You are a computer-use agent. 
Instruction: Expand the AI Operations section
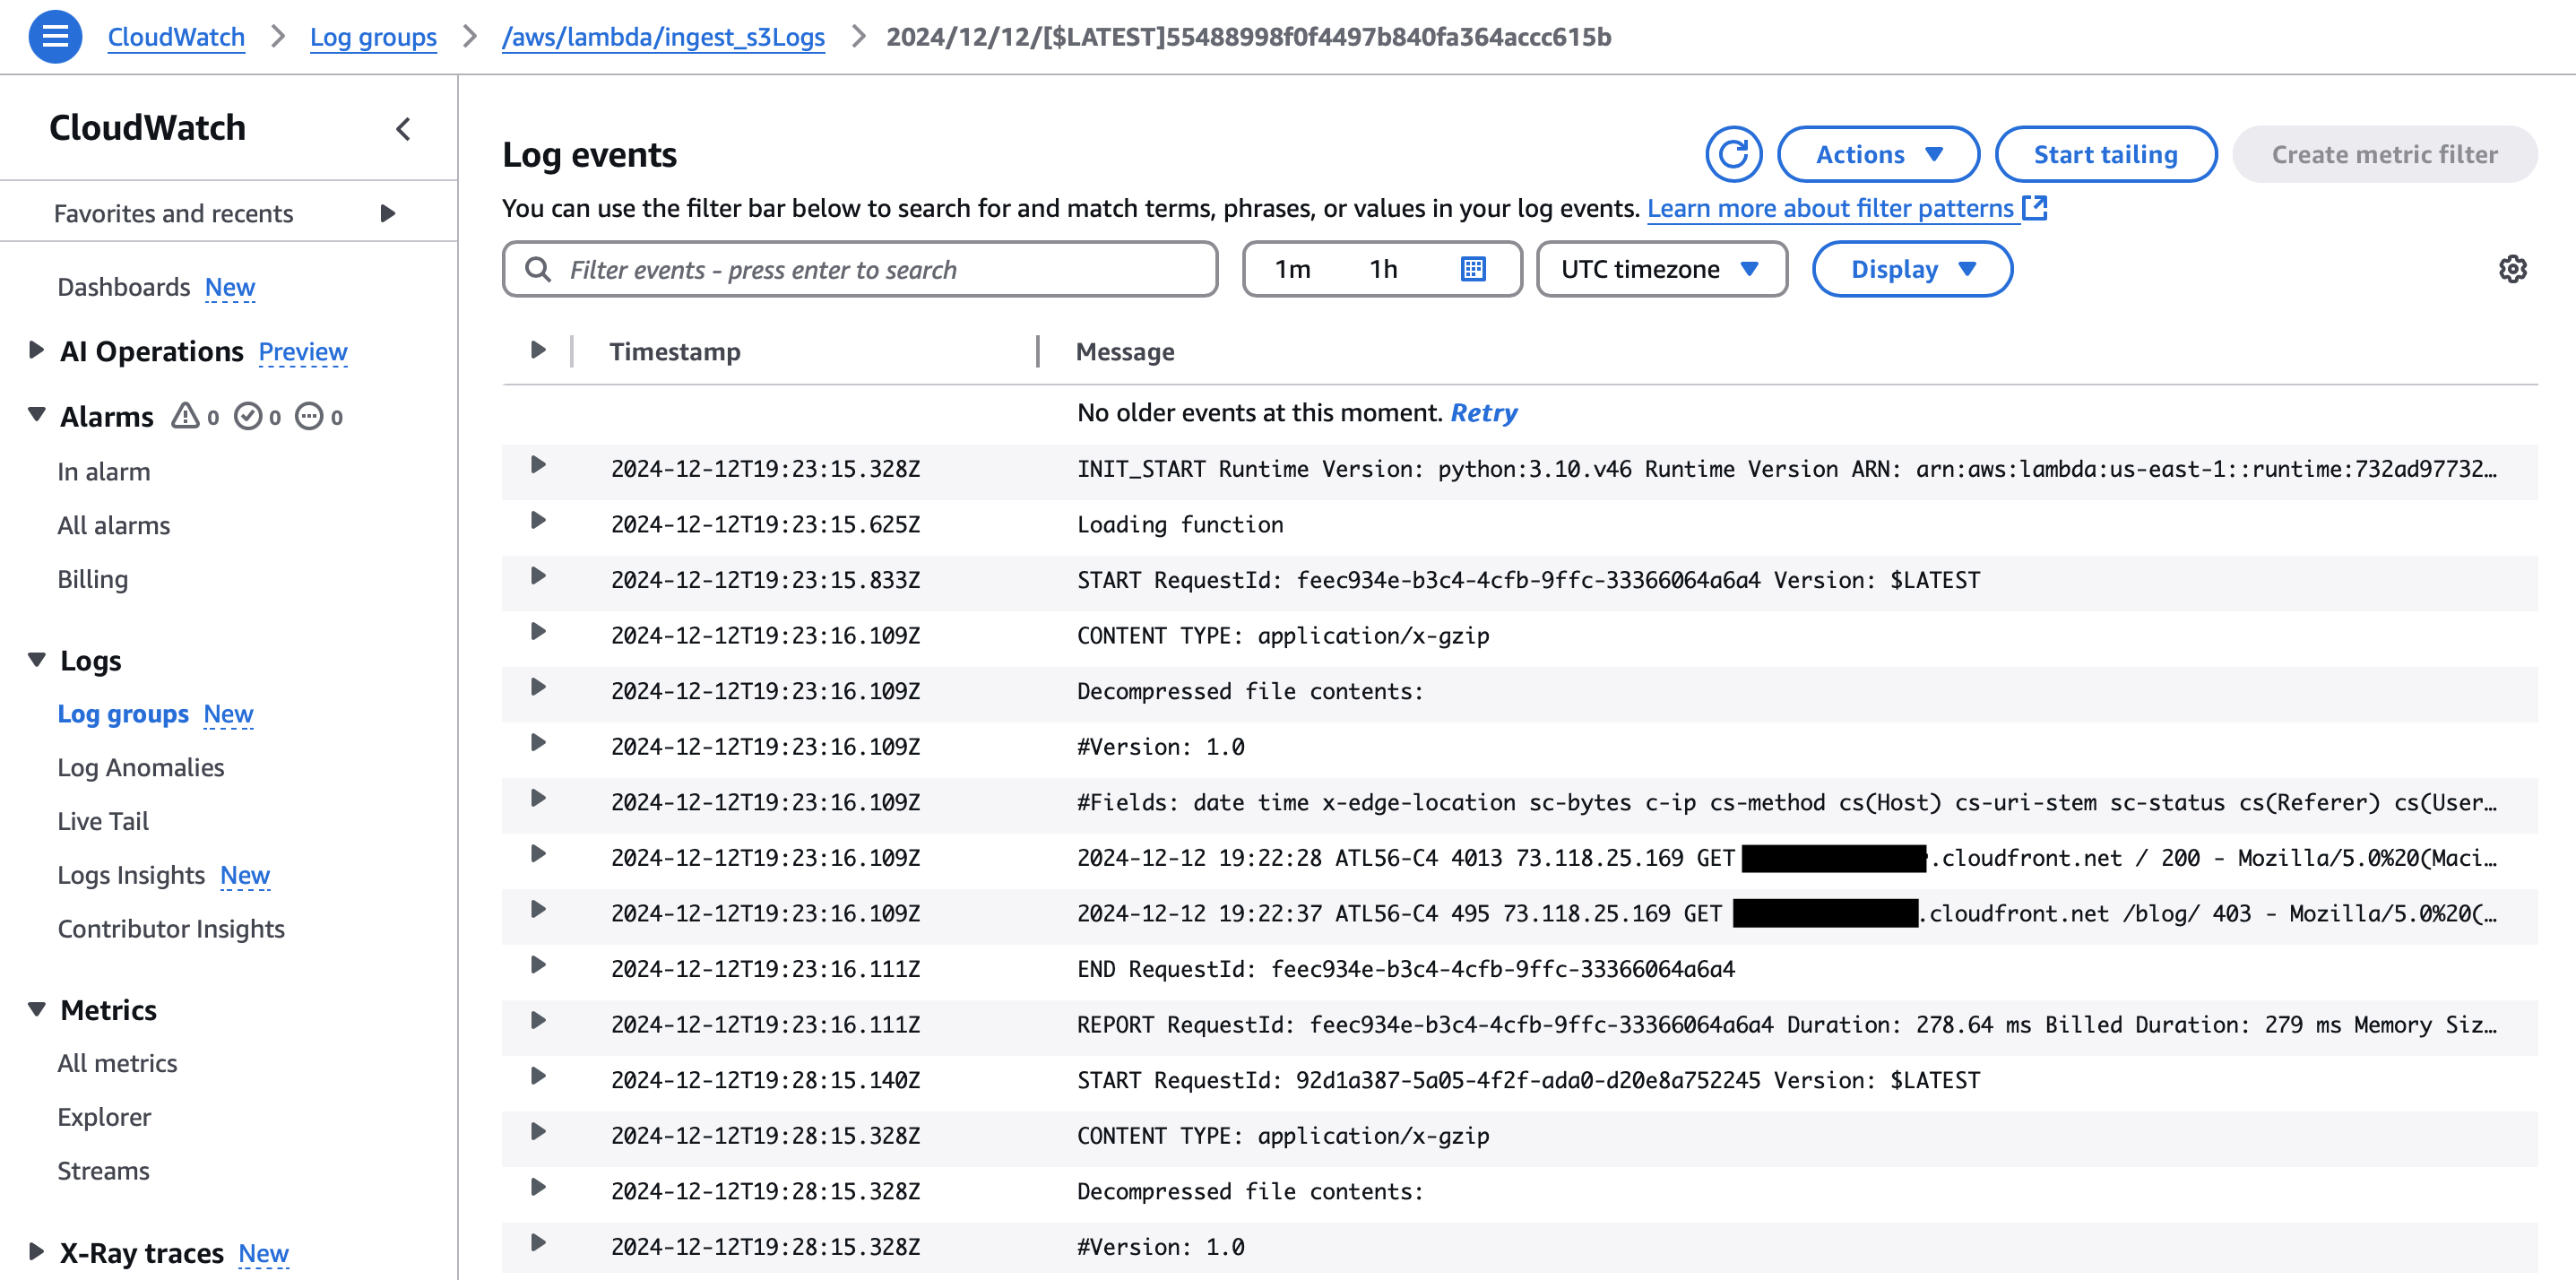[36, 350]
